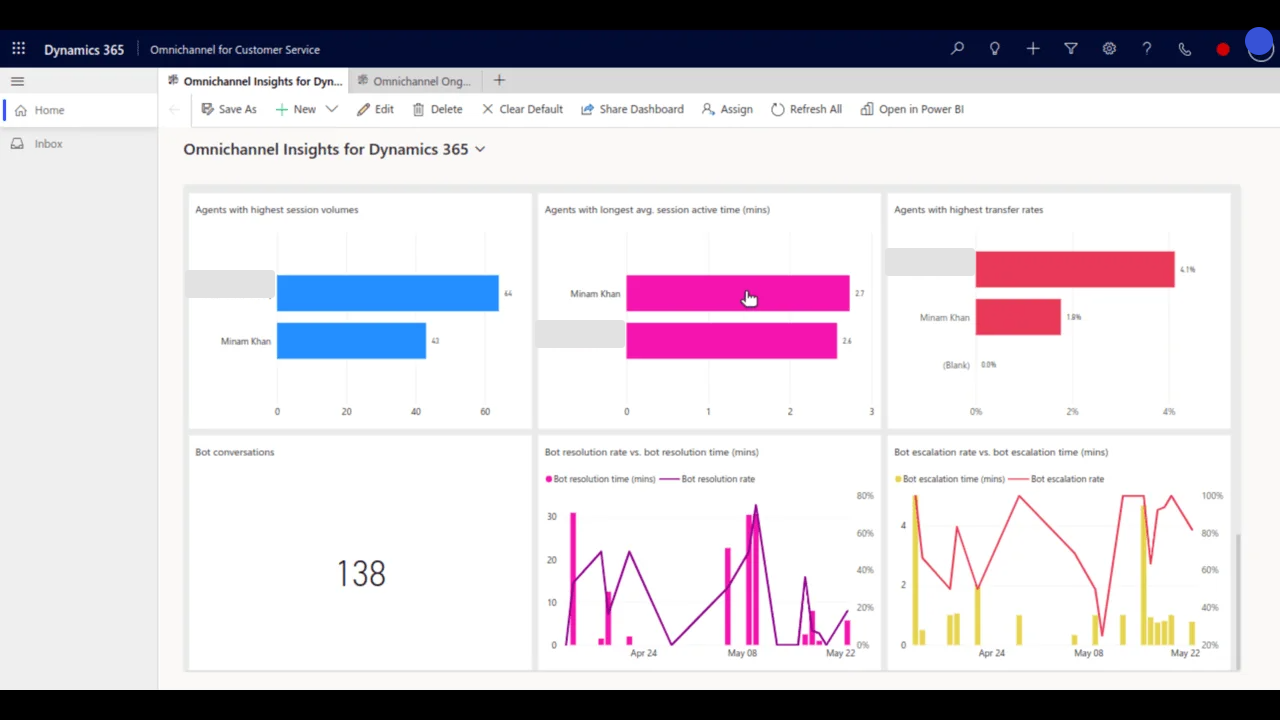Click Agents with highest session volumes title
Image resolution: width=1280 pixels, height=720 pixels.
pyautogui.click(x=277, y=210)
